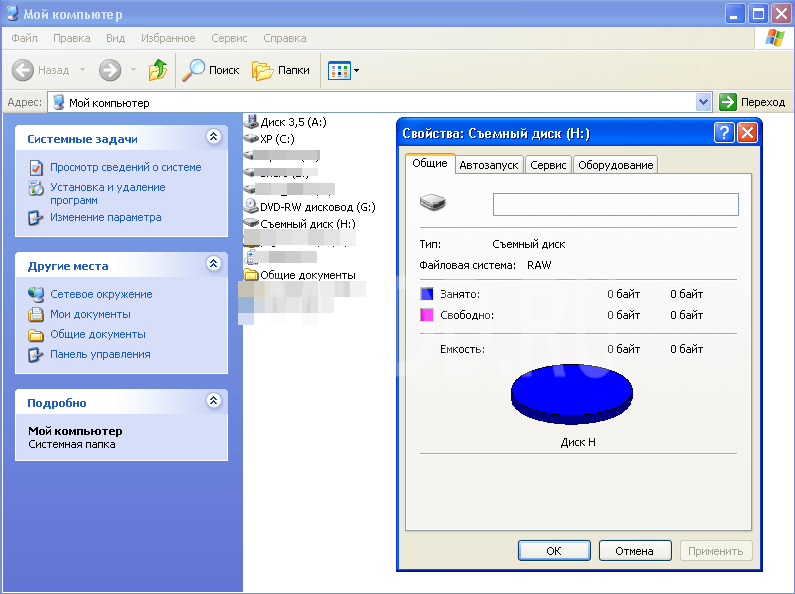Click the blue Занято color swatch
795x594 pixels.
point(427,294)
